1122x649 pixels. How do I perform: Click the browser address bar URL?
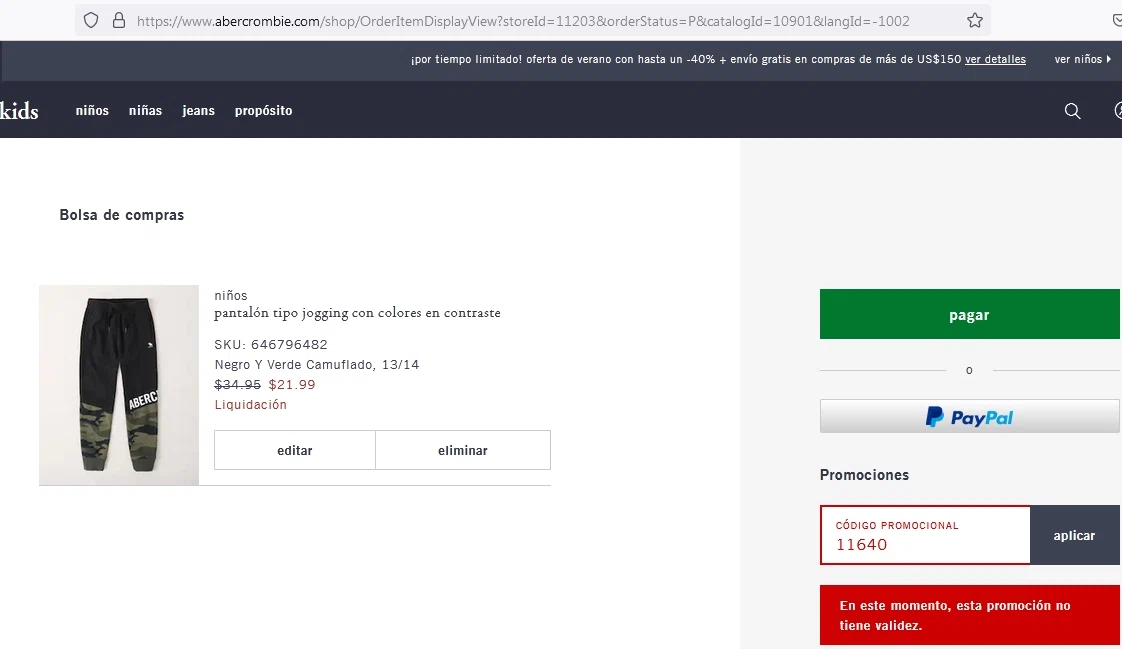click(x=523, y=21)
